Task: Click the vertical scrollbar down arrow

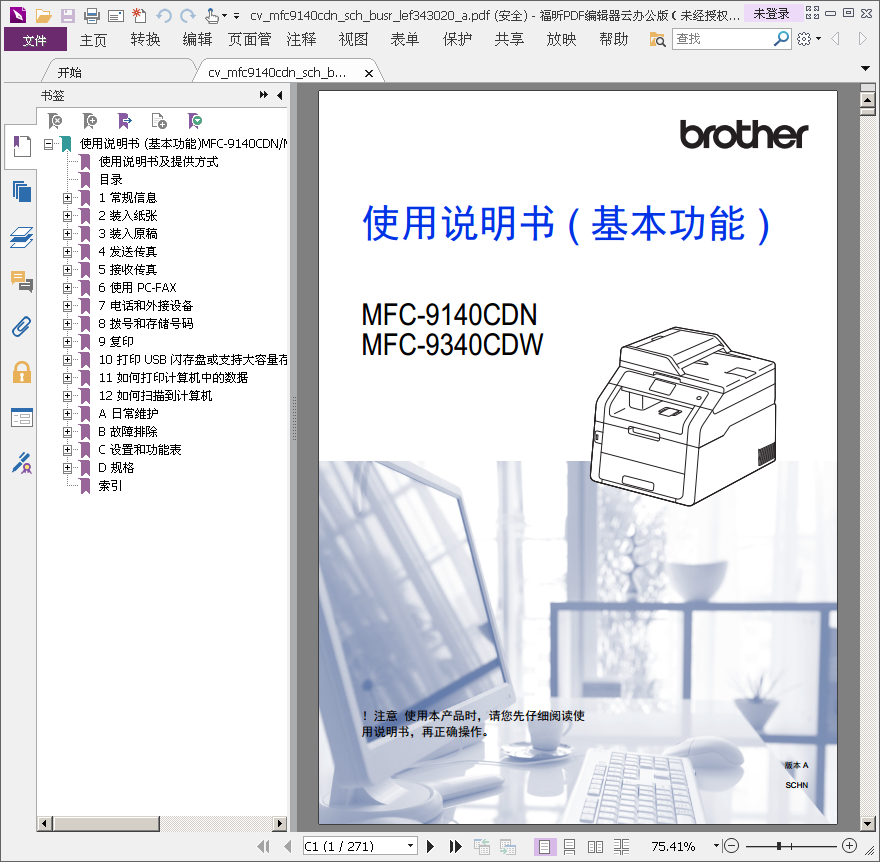Action: 868,823
